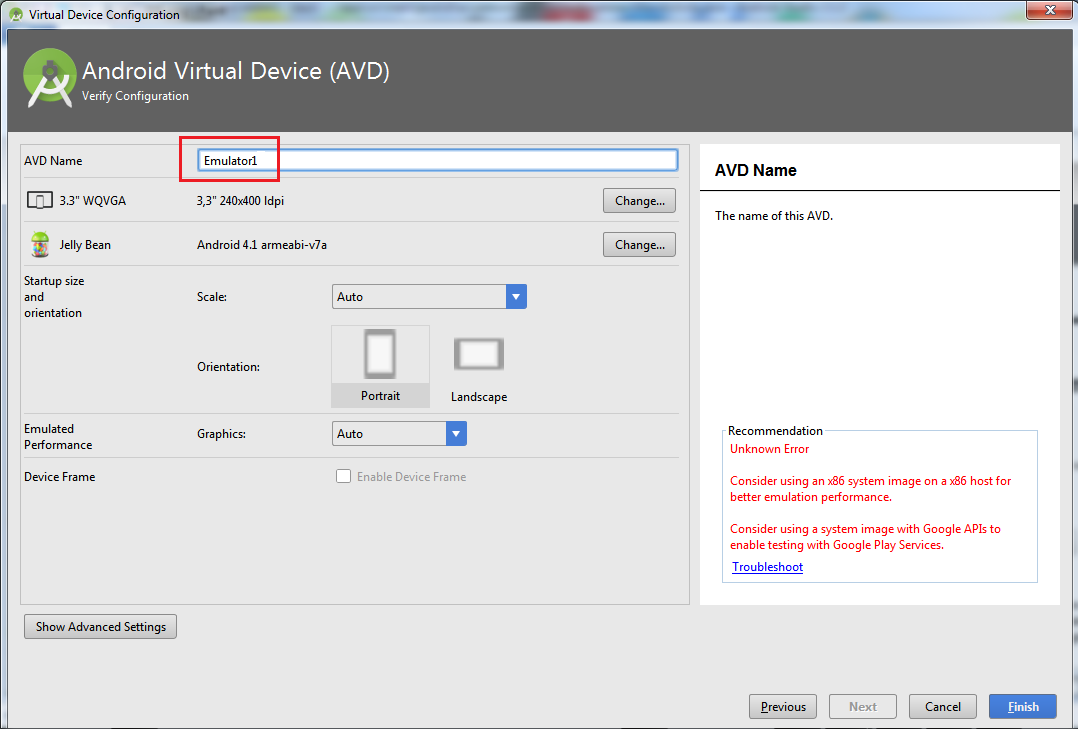Click the Emulator1 name input field
Image resolution: width=1078 pixels, height=729 pixels.
pos(430,160)
